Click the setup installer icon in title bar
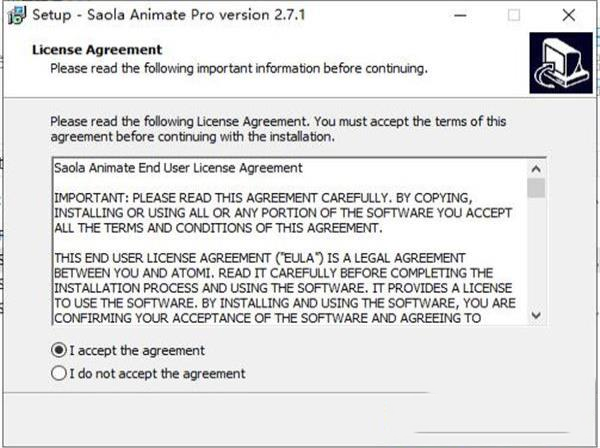 click(x=17, y=16)
